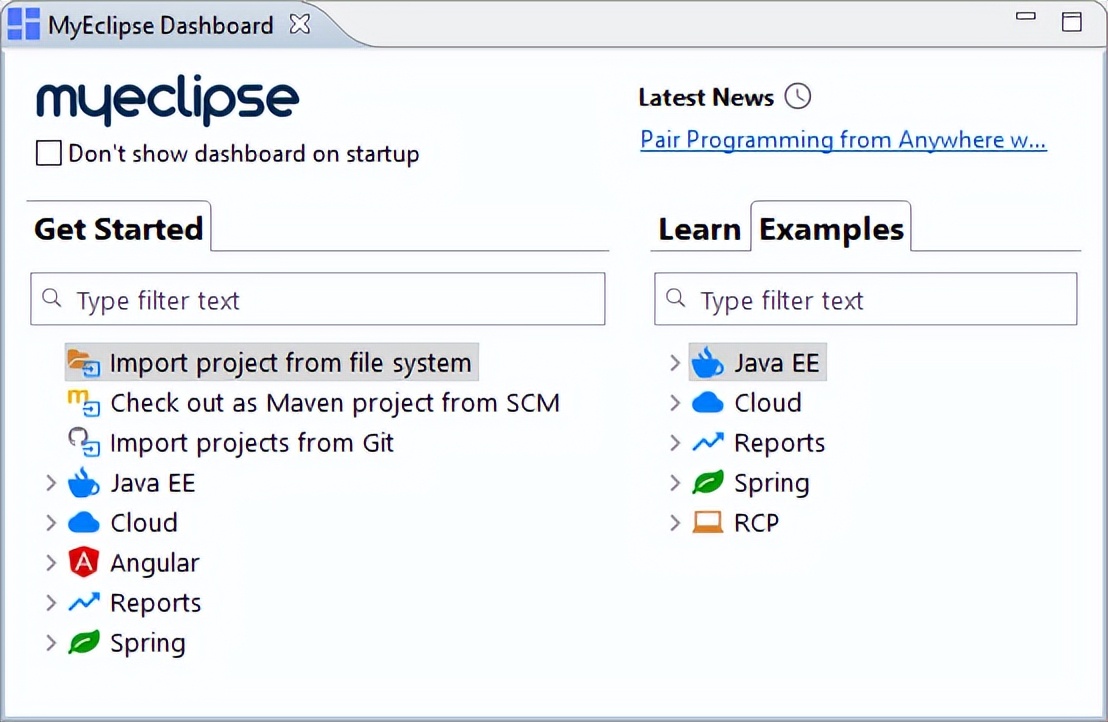
Task: Open the Pair Programming from Anywhere news link
Action: [x=843, y=139]
